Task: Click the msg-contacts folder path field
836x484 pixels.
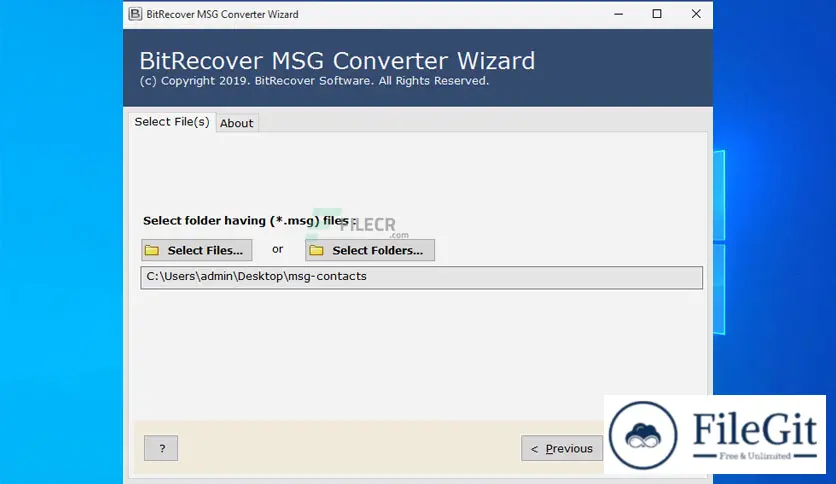Action: click(x=421, y=277)
